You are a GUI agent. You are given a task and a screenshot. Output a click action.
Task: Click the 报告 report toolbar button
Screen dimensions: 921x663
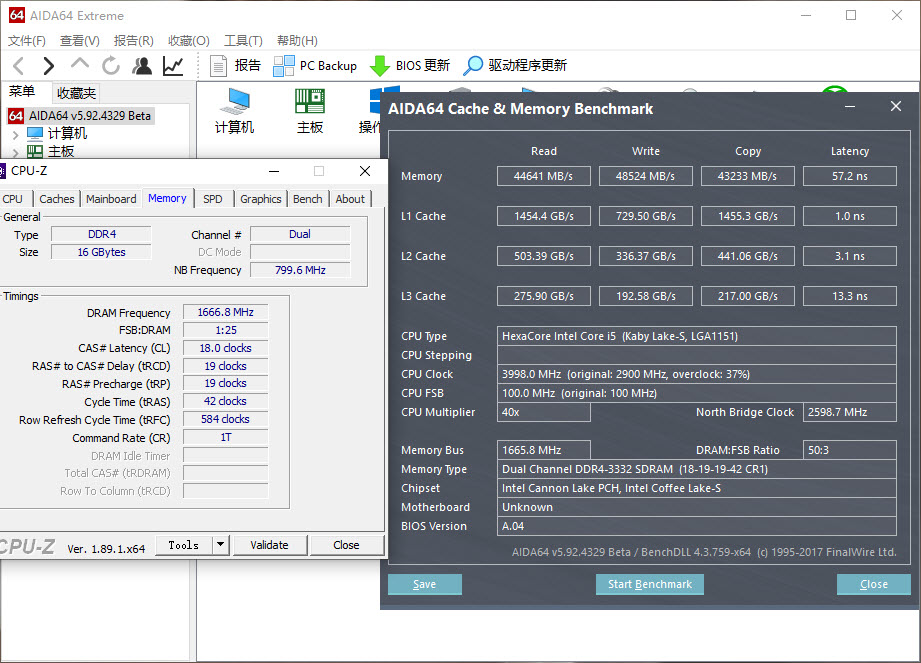pos(236,66)
